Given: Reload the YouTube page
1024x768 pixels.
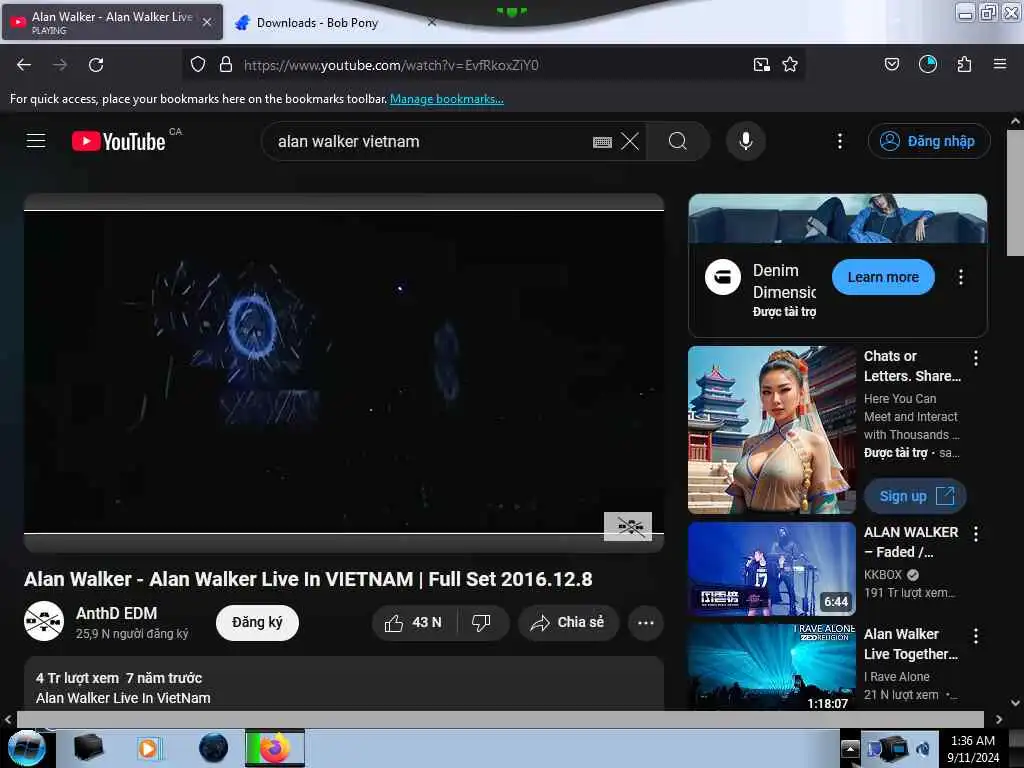Looking at the screenshot, I should 96,65.
